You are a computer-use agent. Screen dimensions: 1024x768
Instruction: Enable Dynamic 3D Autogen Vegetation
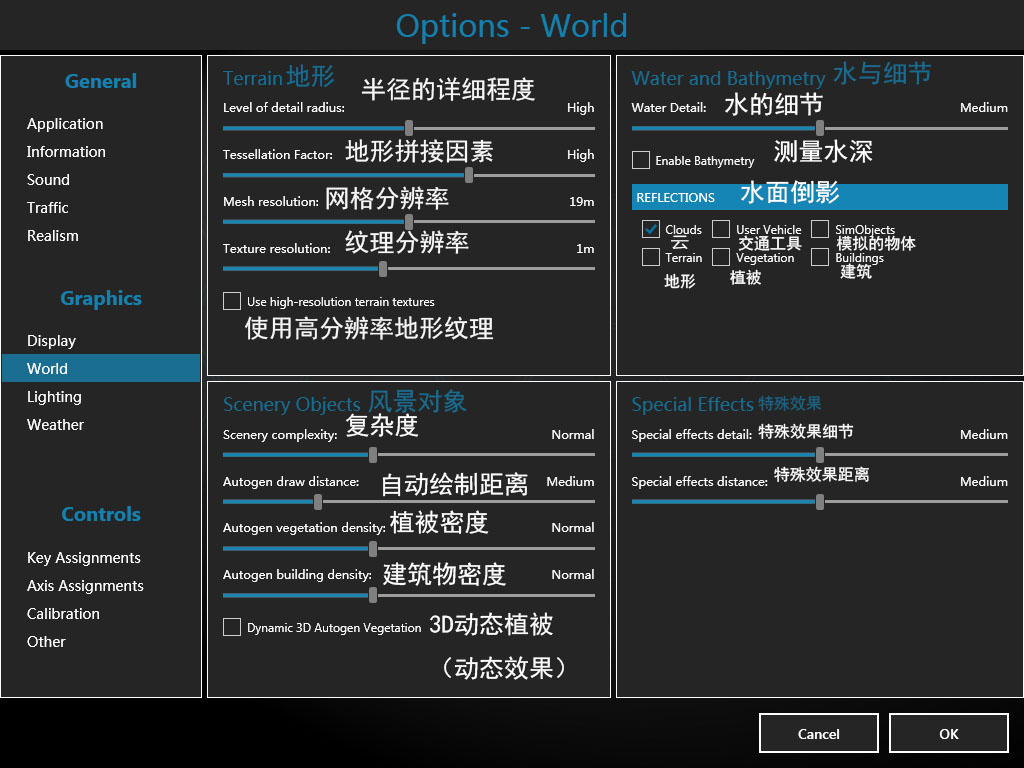[x=232, y=627]
